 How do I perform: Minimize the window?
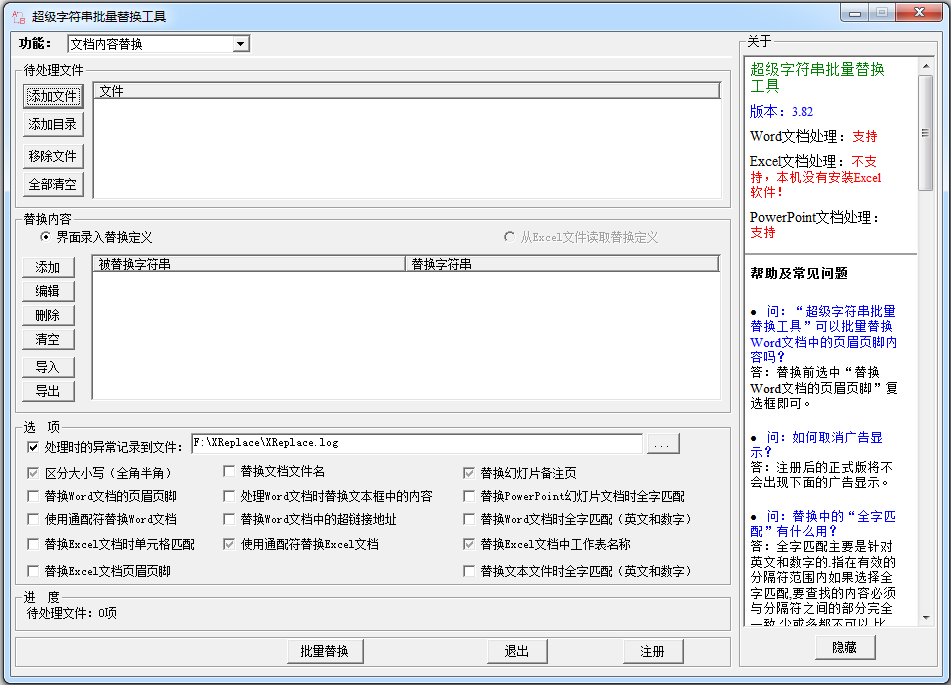pos(855,12)
